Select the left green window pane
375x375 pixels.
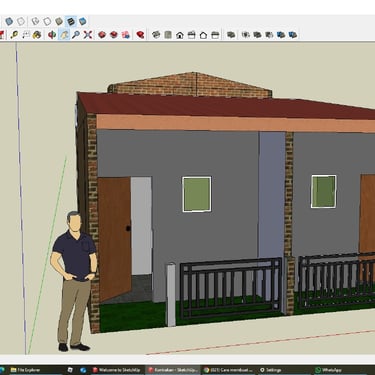[197, 194]
